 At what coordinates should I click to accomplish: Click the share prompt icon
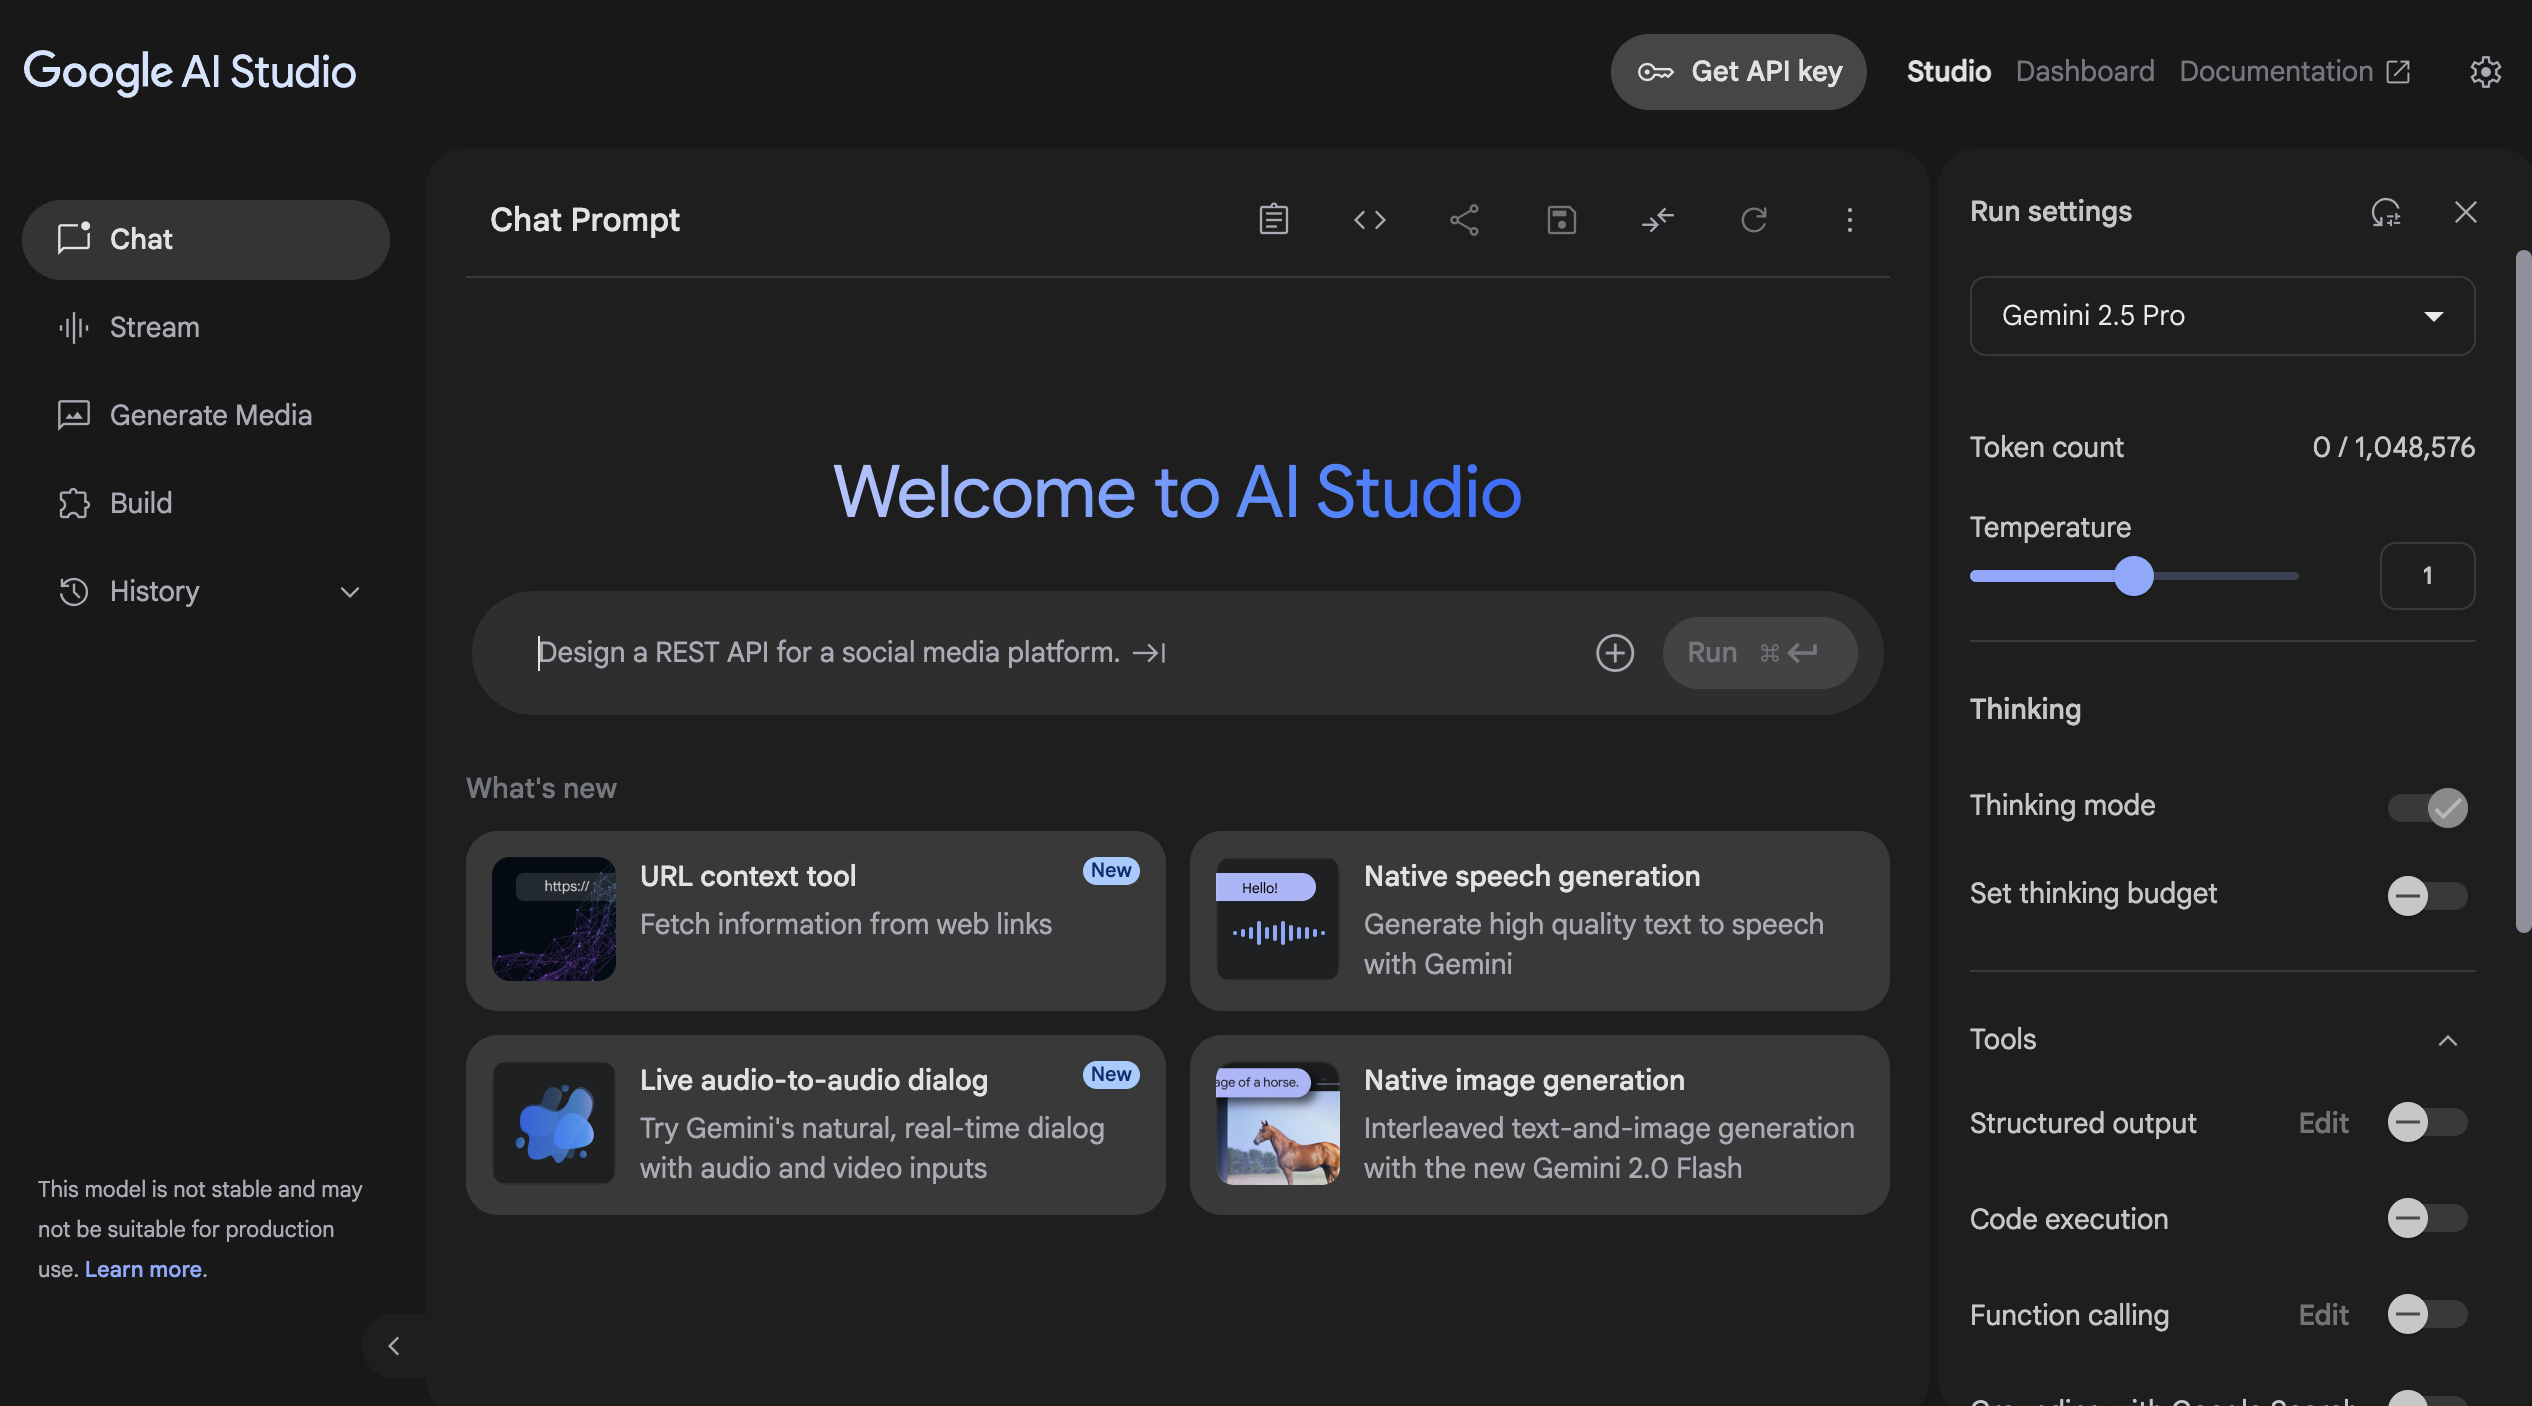pos(1464,219)
